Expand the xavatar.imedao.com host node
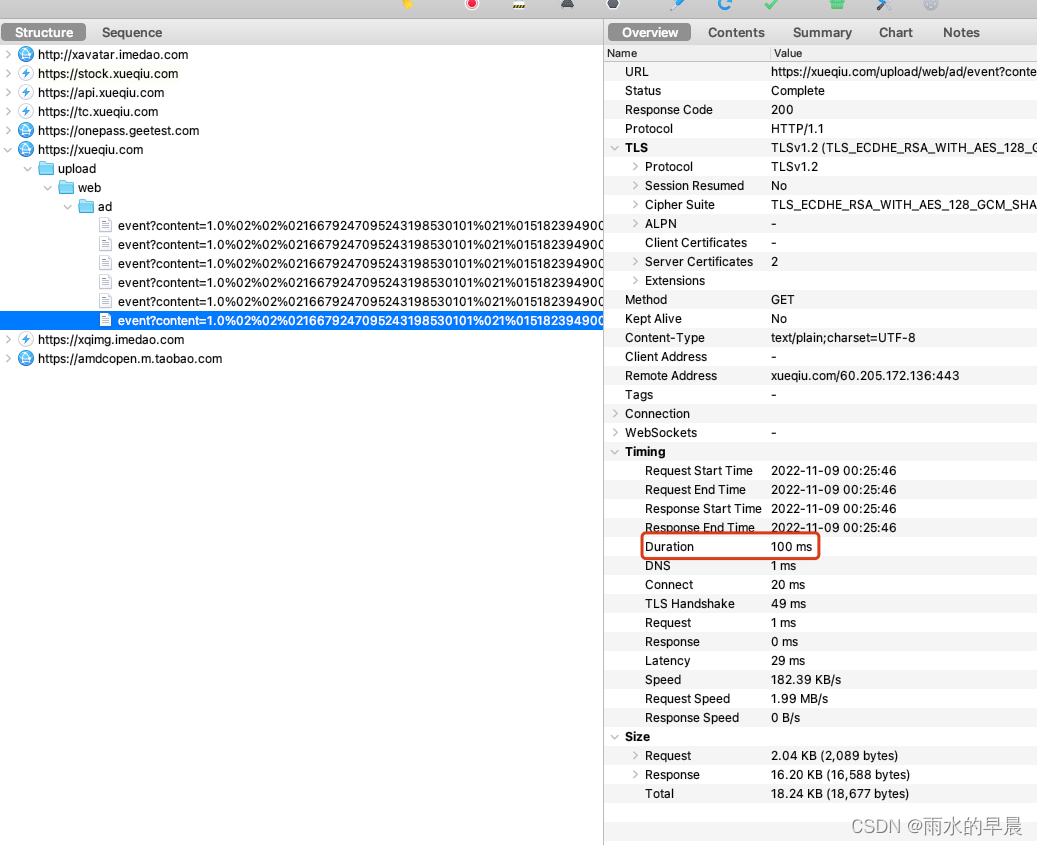Screen dimensions: 1037x845 coord(8,54)
